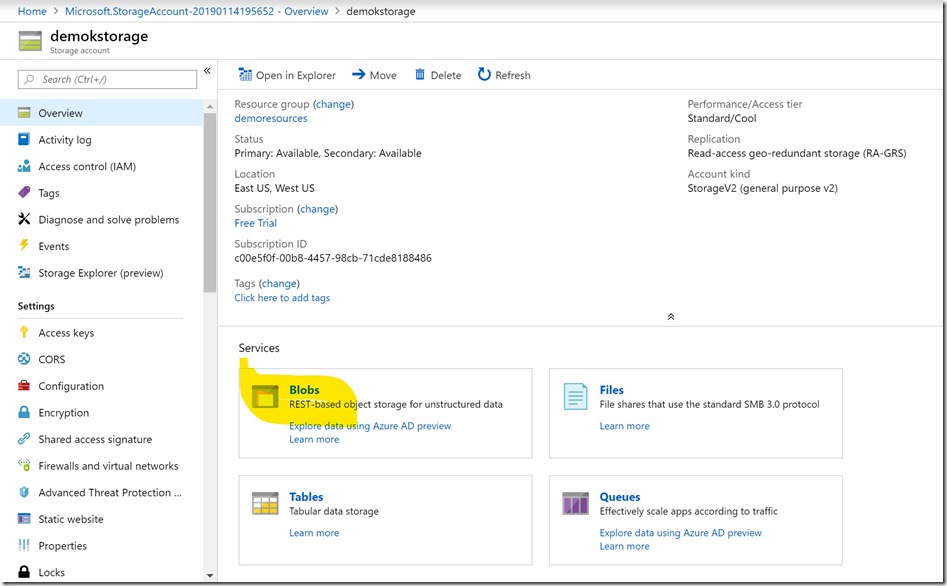Click the CORS icon
This screenshot has width=947, height=586.
tap(24, 359)
